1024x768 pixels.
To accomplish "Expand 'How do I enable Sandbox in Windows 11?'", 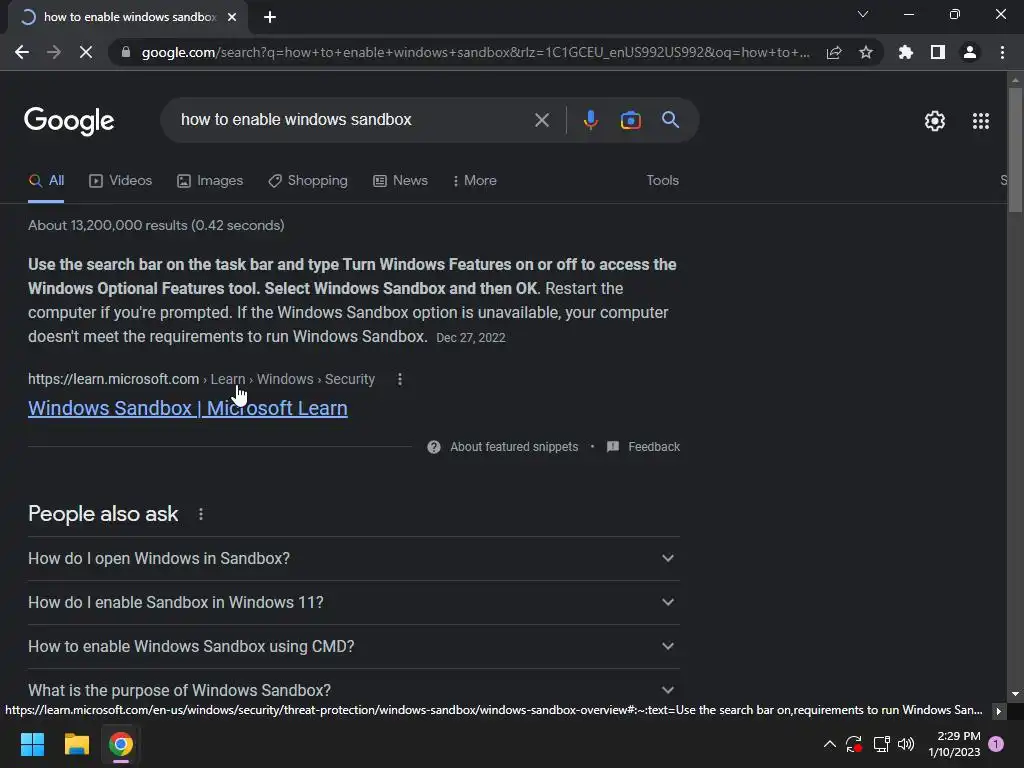I will 354,603.
